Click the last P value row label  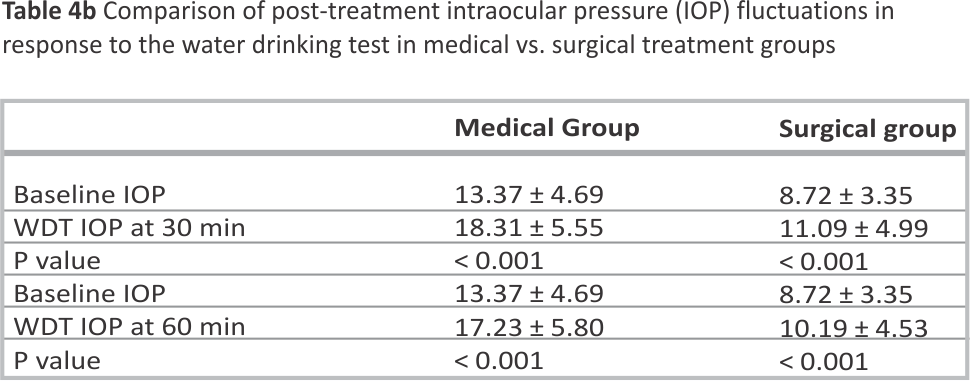coord(57,360)
